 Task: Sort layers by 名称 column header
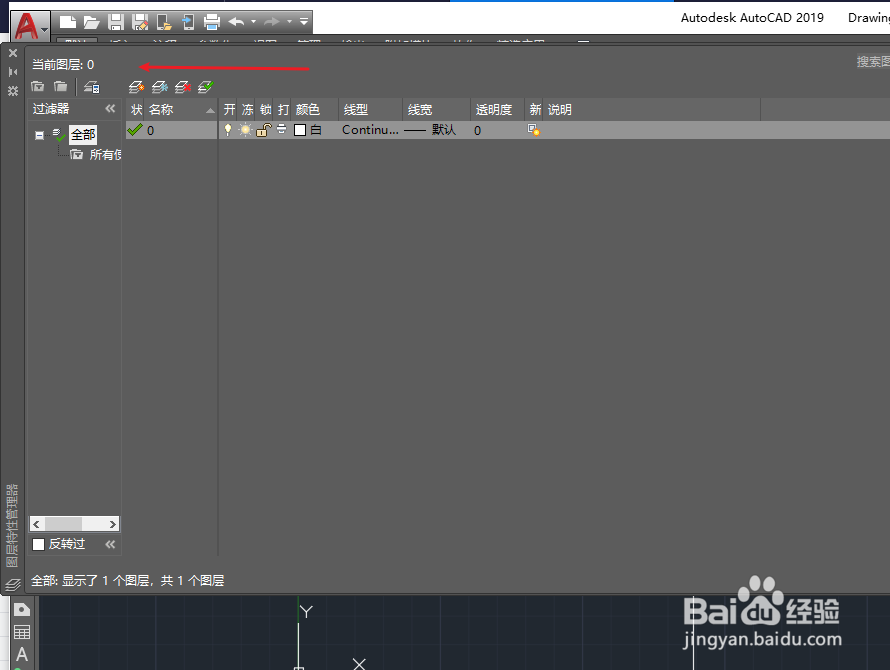click(181, 110)
